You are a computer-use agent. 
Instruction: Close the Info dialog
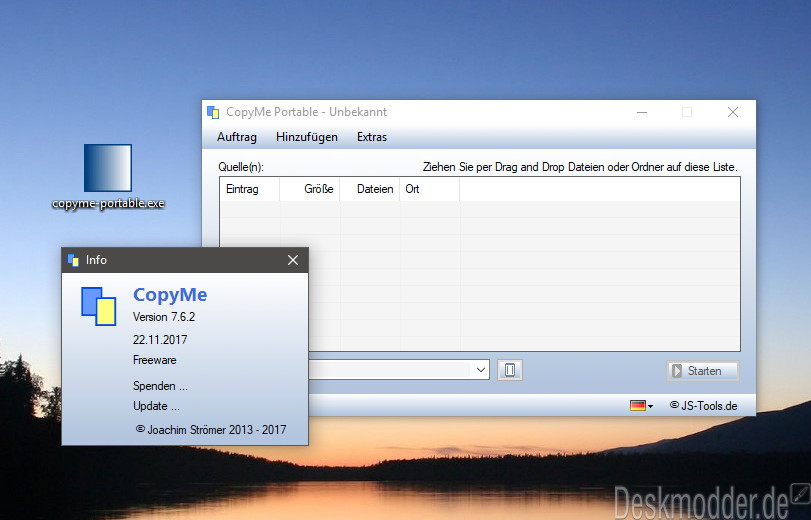click(x=293, y=260)
